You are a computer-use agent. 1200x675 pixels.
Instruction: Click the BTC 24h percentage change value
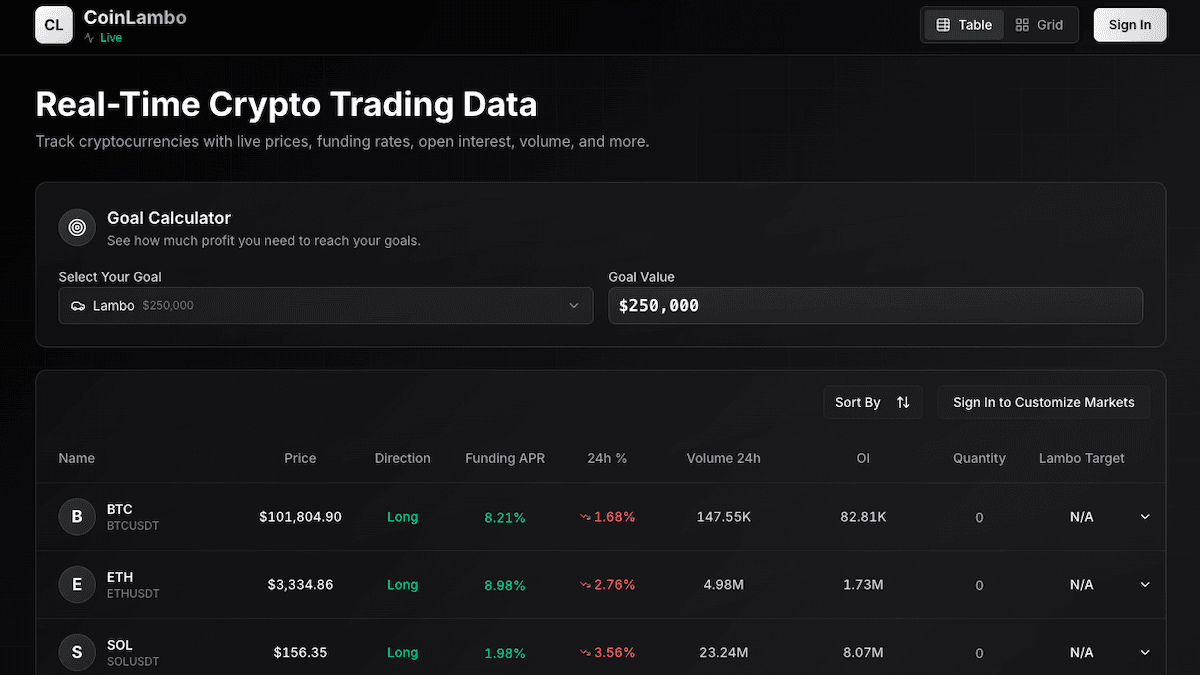point(607,517)
